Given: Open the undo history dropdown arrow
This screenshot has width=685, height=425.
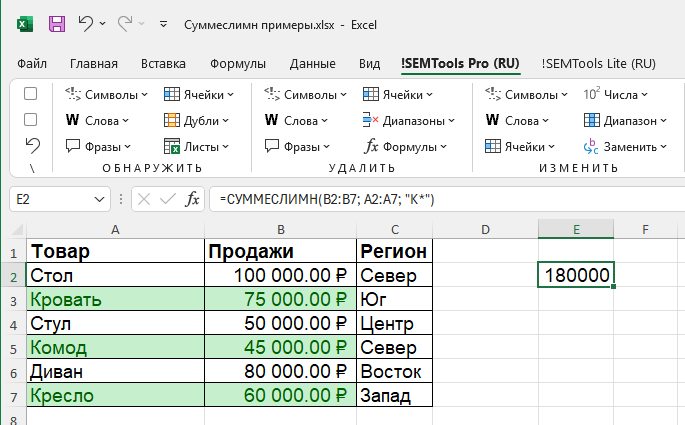Looking at the screenshot, I should coord(103,24).
